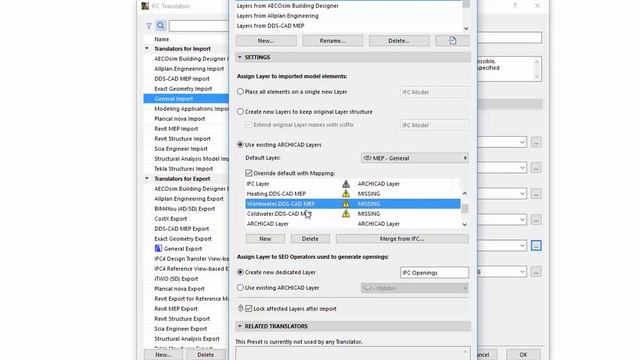Select Layers from DDS-CAD MEP preset

(x=270, y=25)
